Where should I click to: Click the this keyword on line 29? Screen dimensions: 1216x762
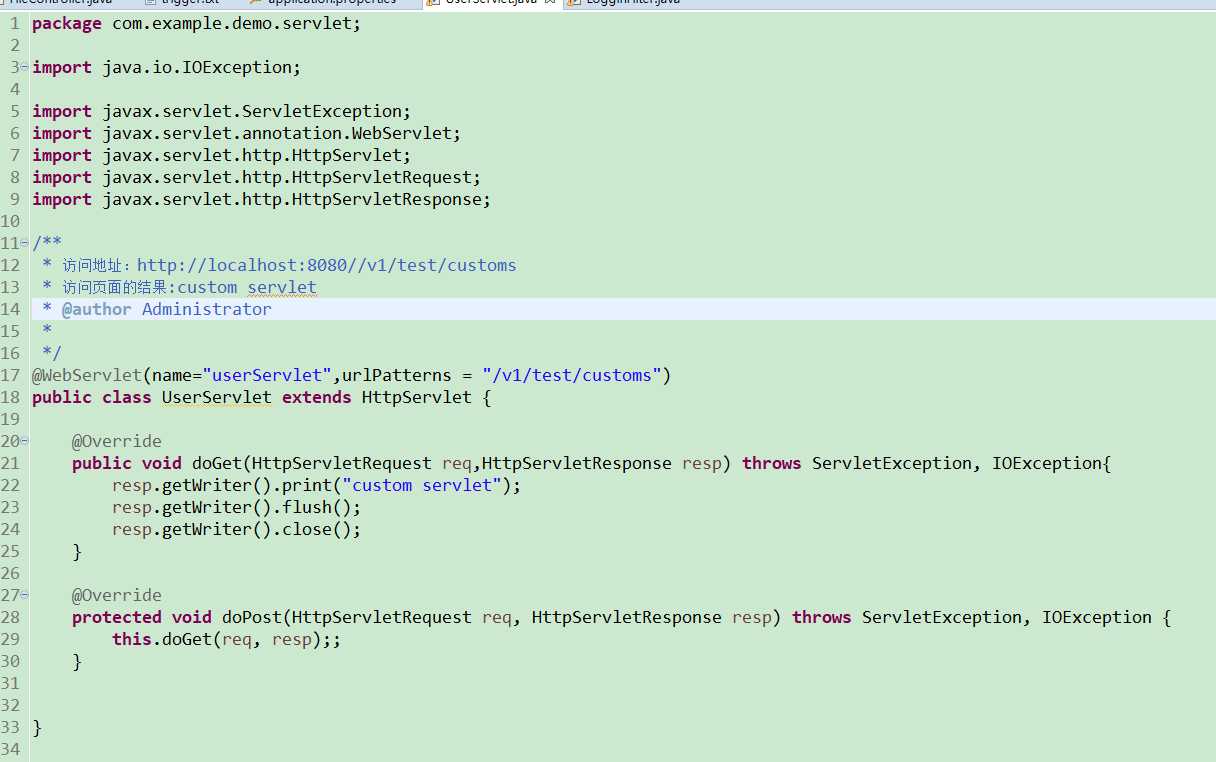tap(131, 639)
